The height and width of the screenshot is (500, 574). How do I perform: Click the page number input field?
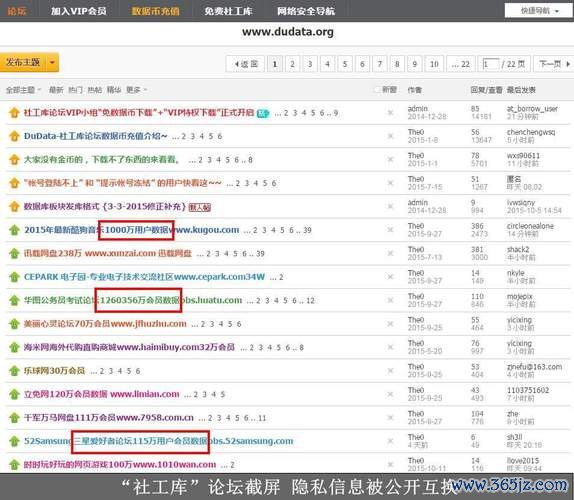tap(491, 64)
